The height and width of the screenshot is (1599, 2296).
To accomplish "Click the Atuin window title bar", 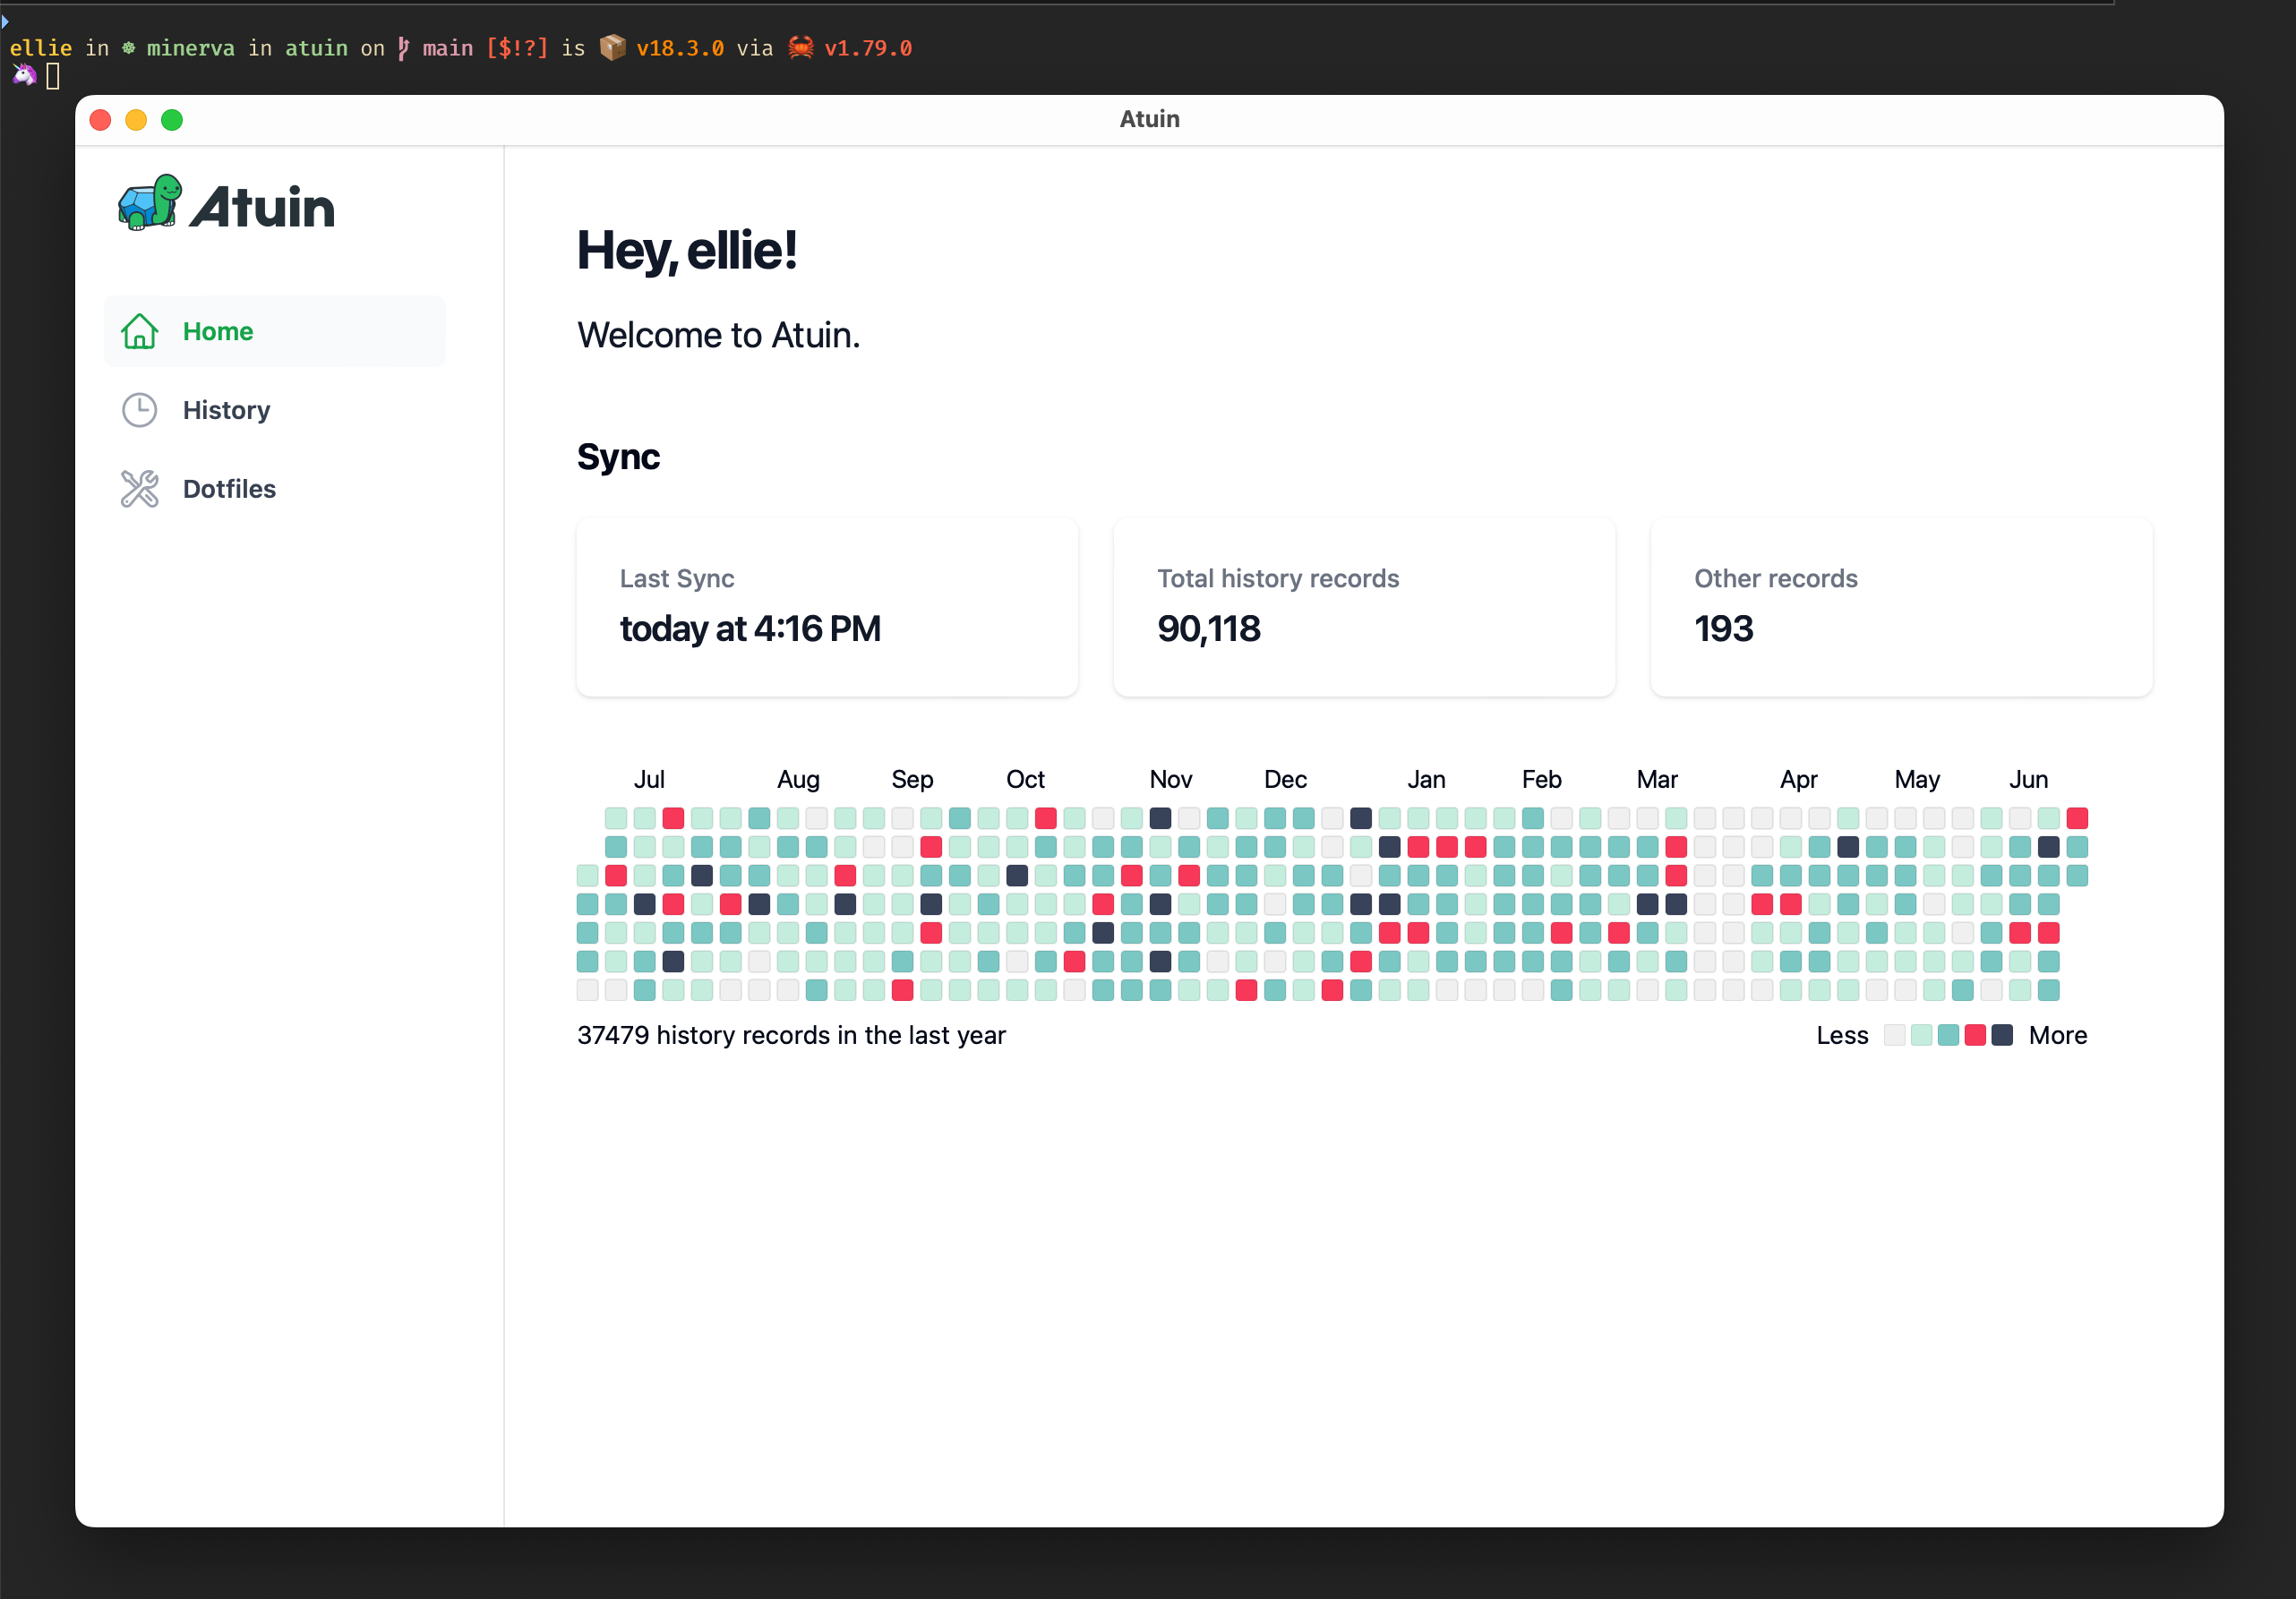I will pos(1148,119).
